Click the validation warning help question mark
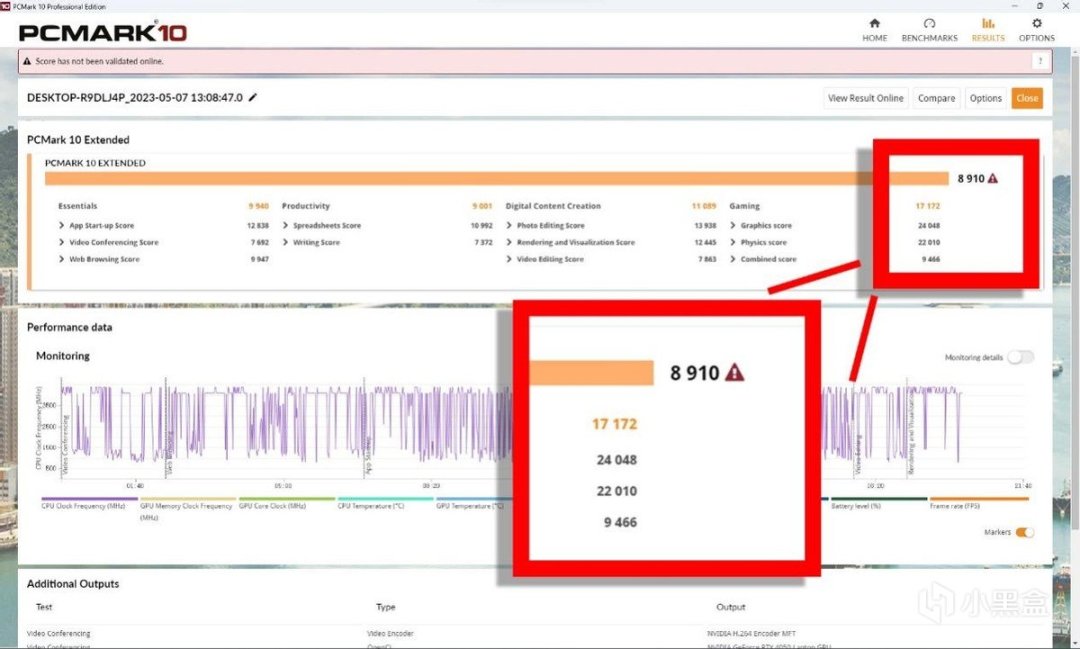 1040,61
